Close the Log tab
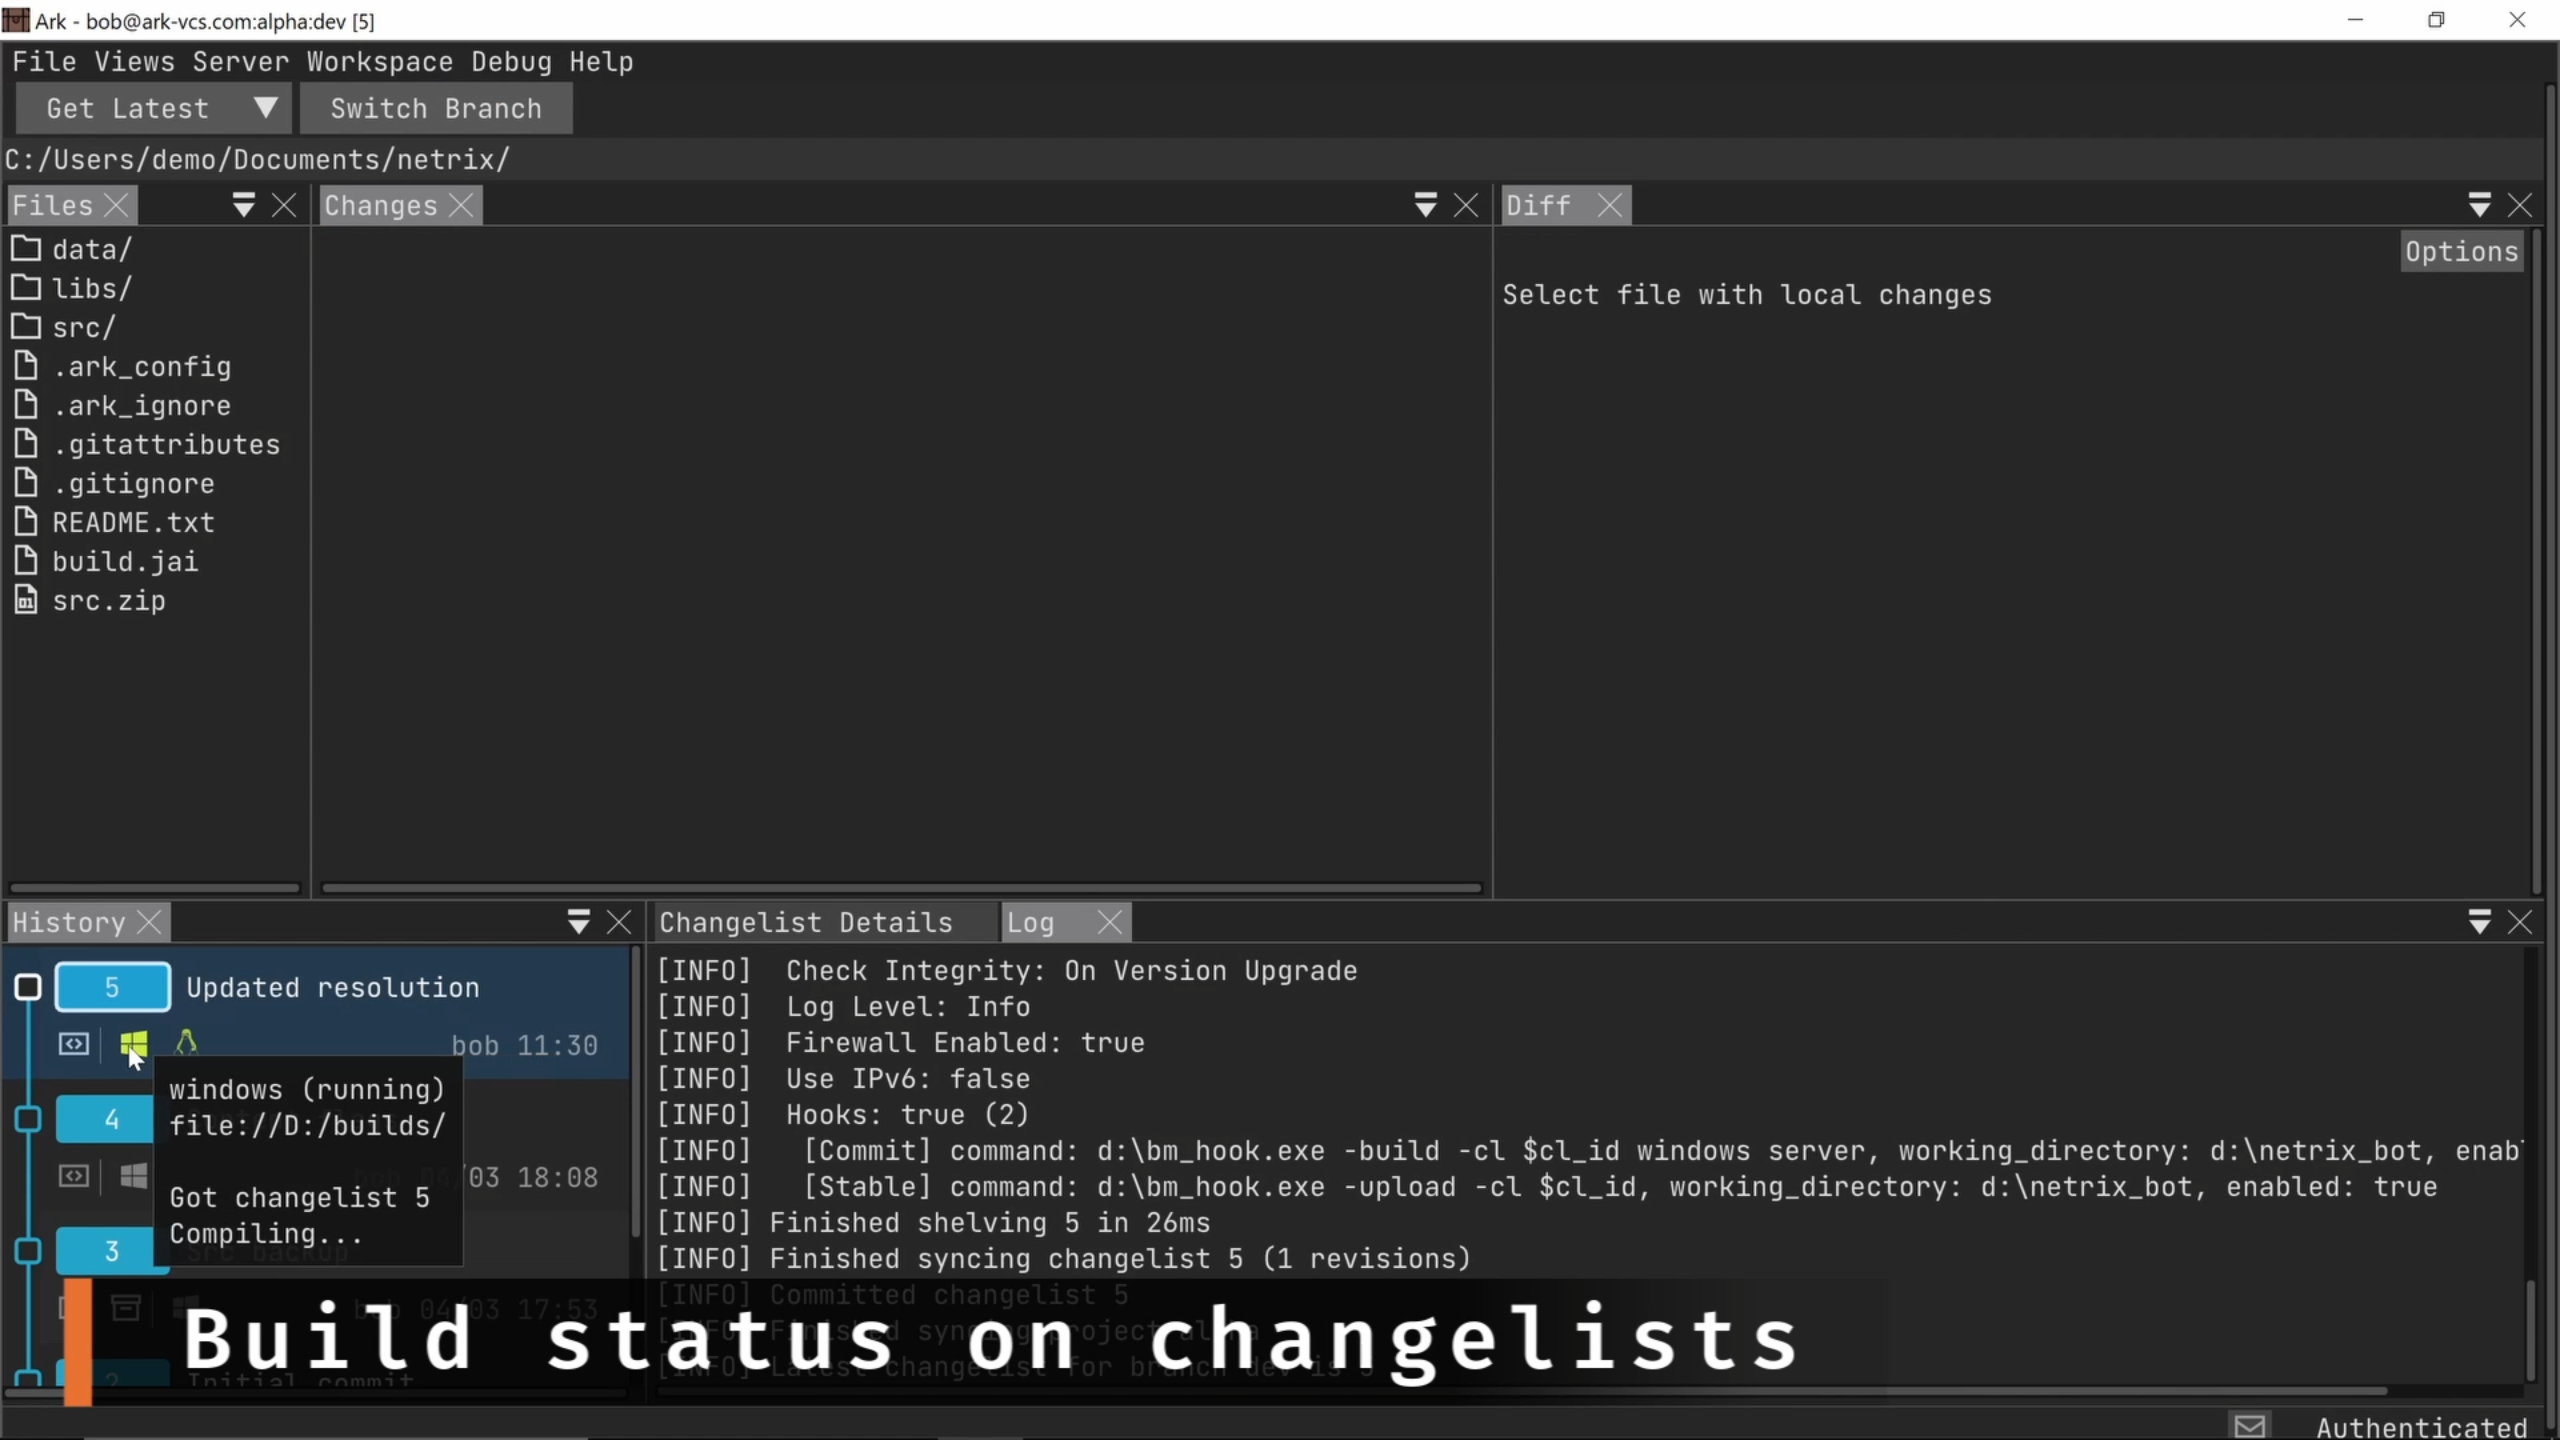 coord(1110,923)
